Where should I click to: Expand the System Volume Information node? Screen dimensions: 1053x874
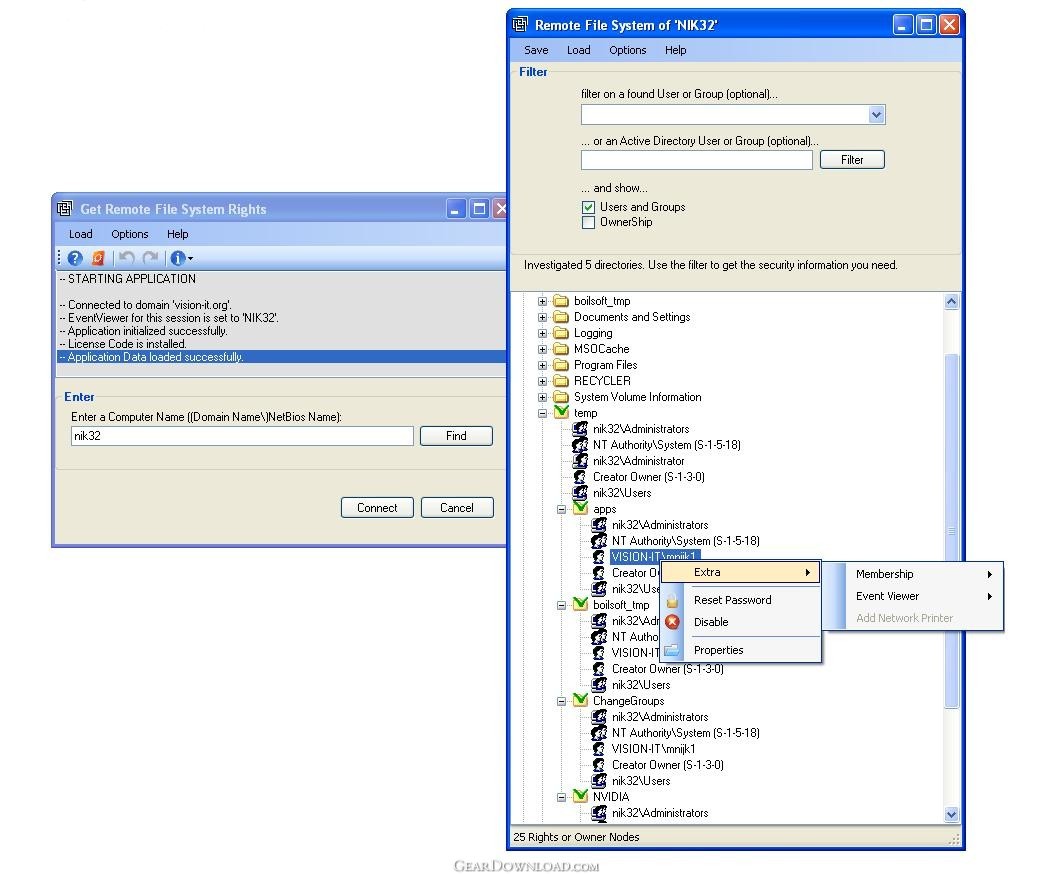543,397
